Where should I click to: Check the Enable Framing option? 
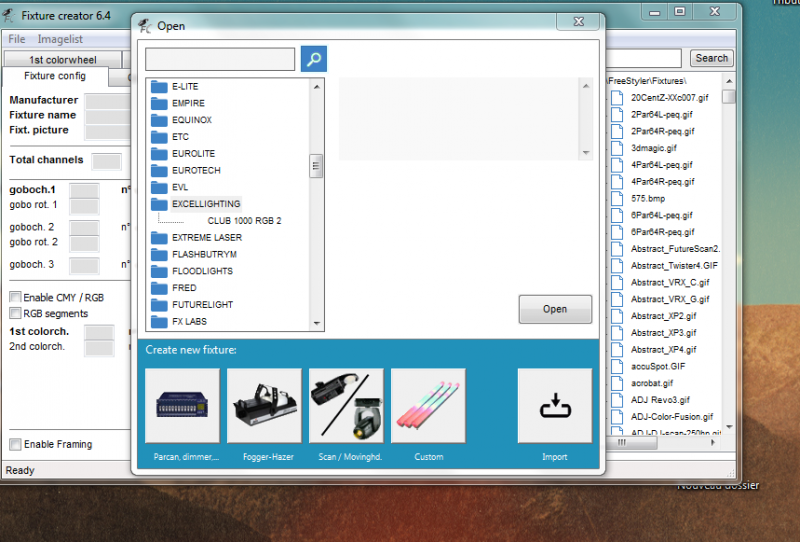pos(15,444)
